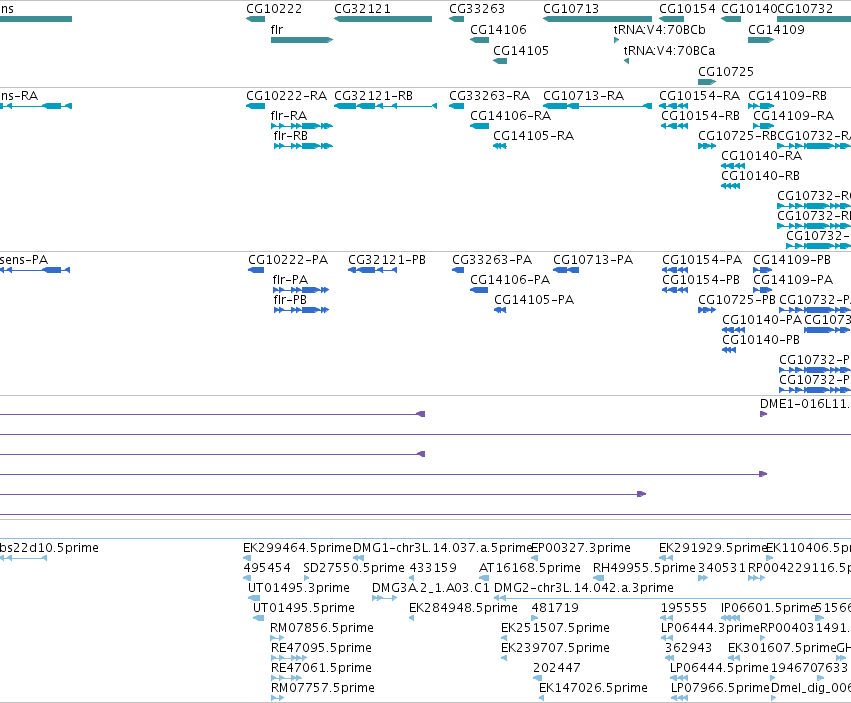The image size is (851, 703).
Task: Click the CG10140-RA transcript label
Action: click(761, 156)
